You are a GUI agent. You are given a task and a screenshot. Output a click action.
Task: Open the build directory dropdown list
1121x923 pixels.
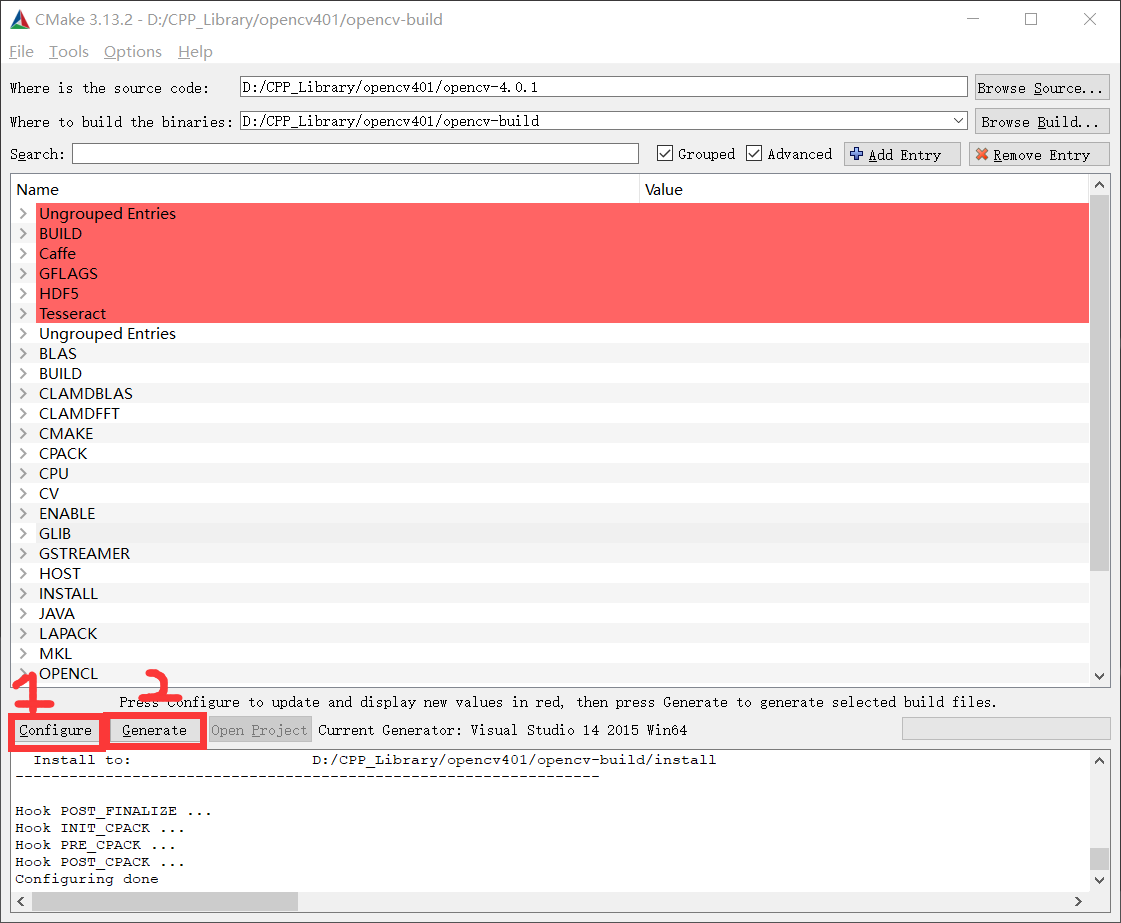click(958, 120)
